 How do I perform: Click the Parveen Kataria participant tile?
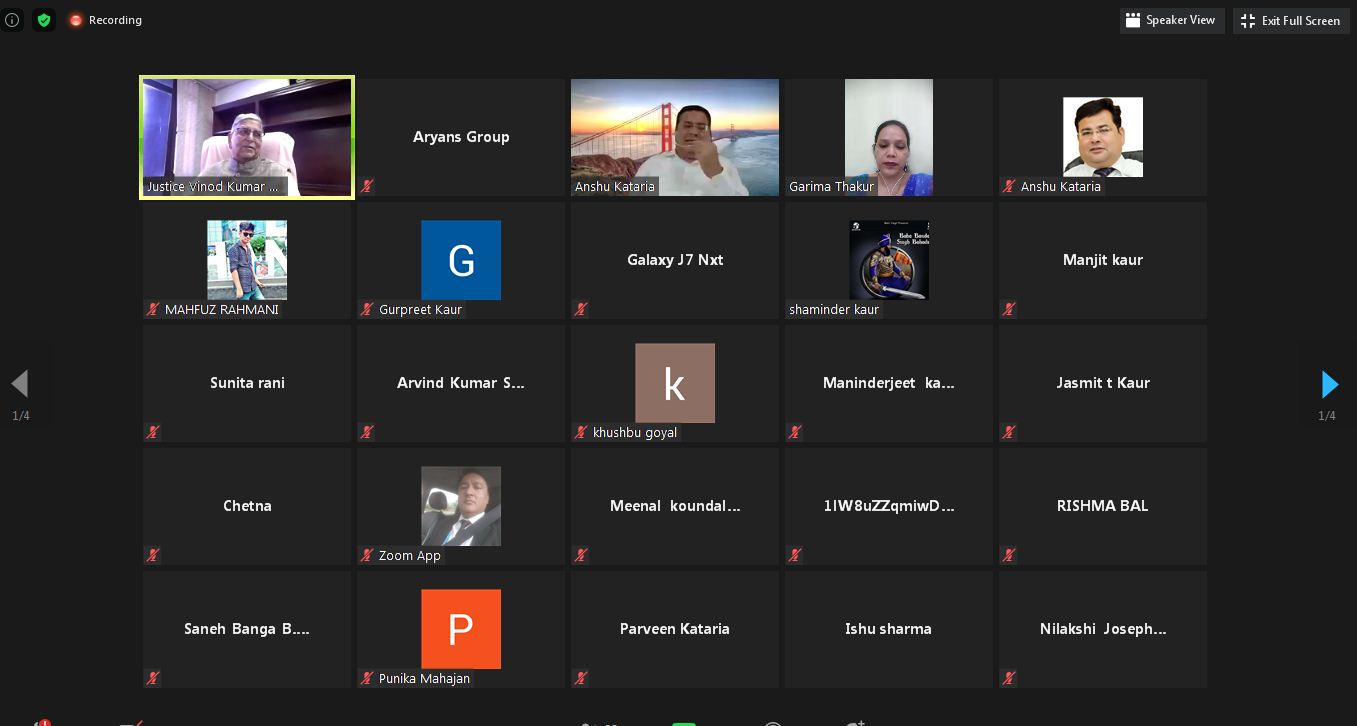[x=674, y=629]
